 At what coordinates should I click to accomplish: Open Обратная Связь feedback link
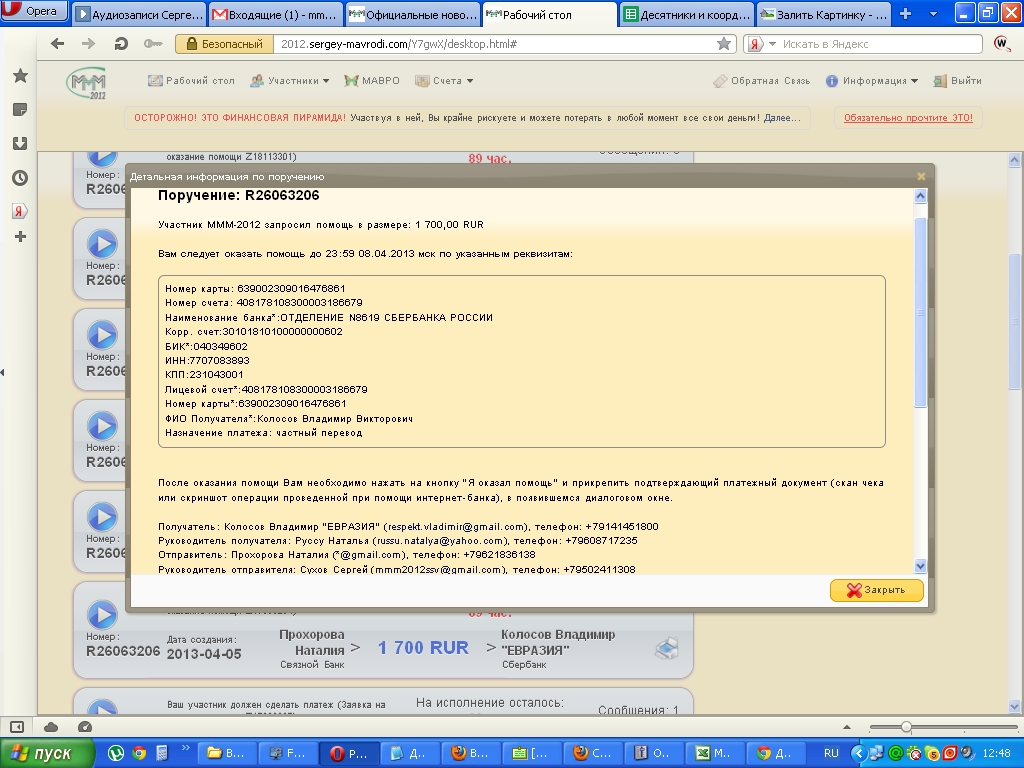click(761, 81)
